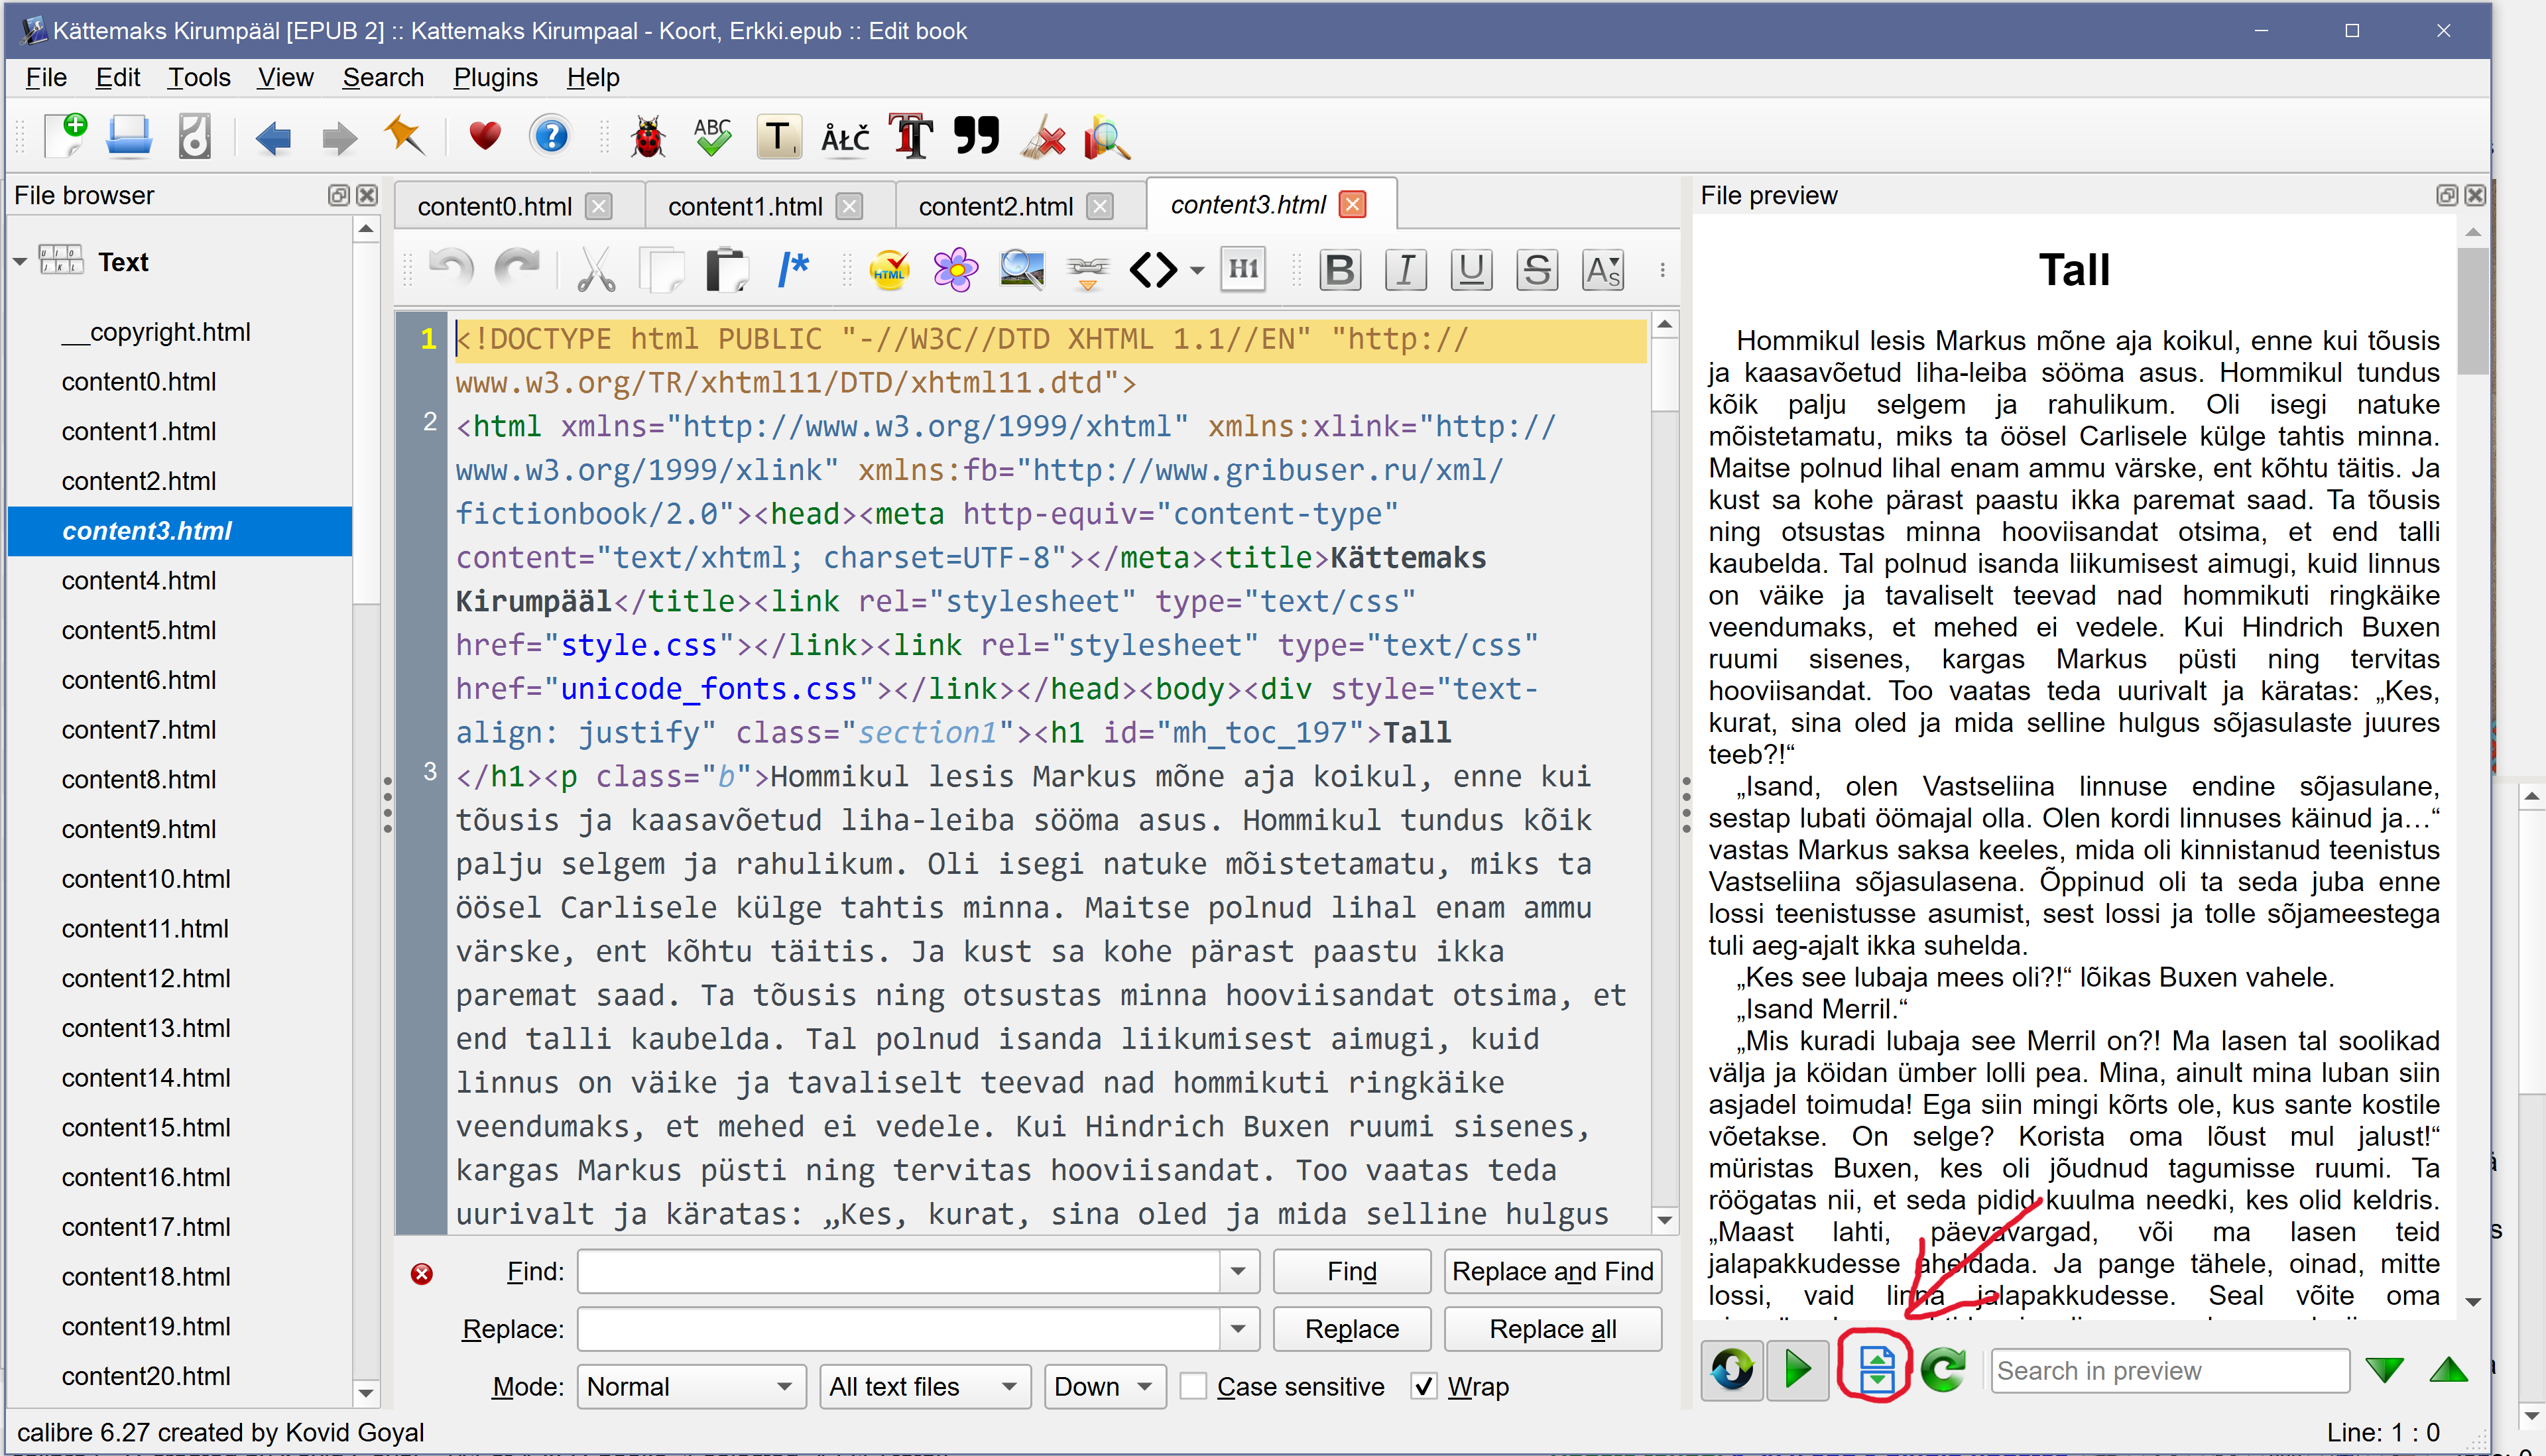Viewport: 2546px width, 1456px height.
Task: Click the ladybug debug icon
Action: click(x=647, y=137)
